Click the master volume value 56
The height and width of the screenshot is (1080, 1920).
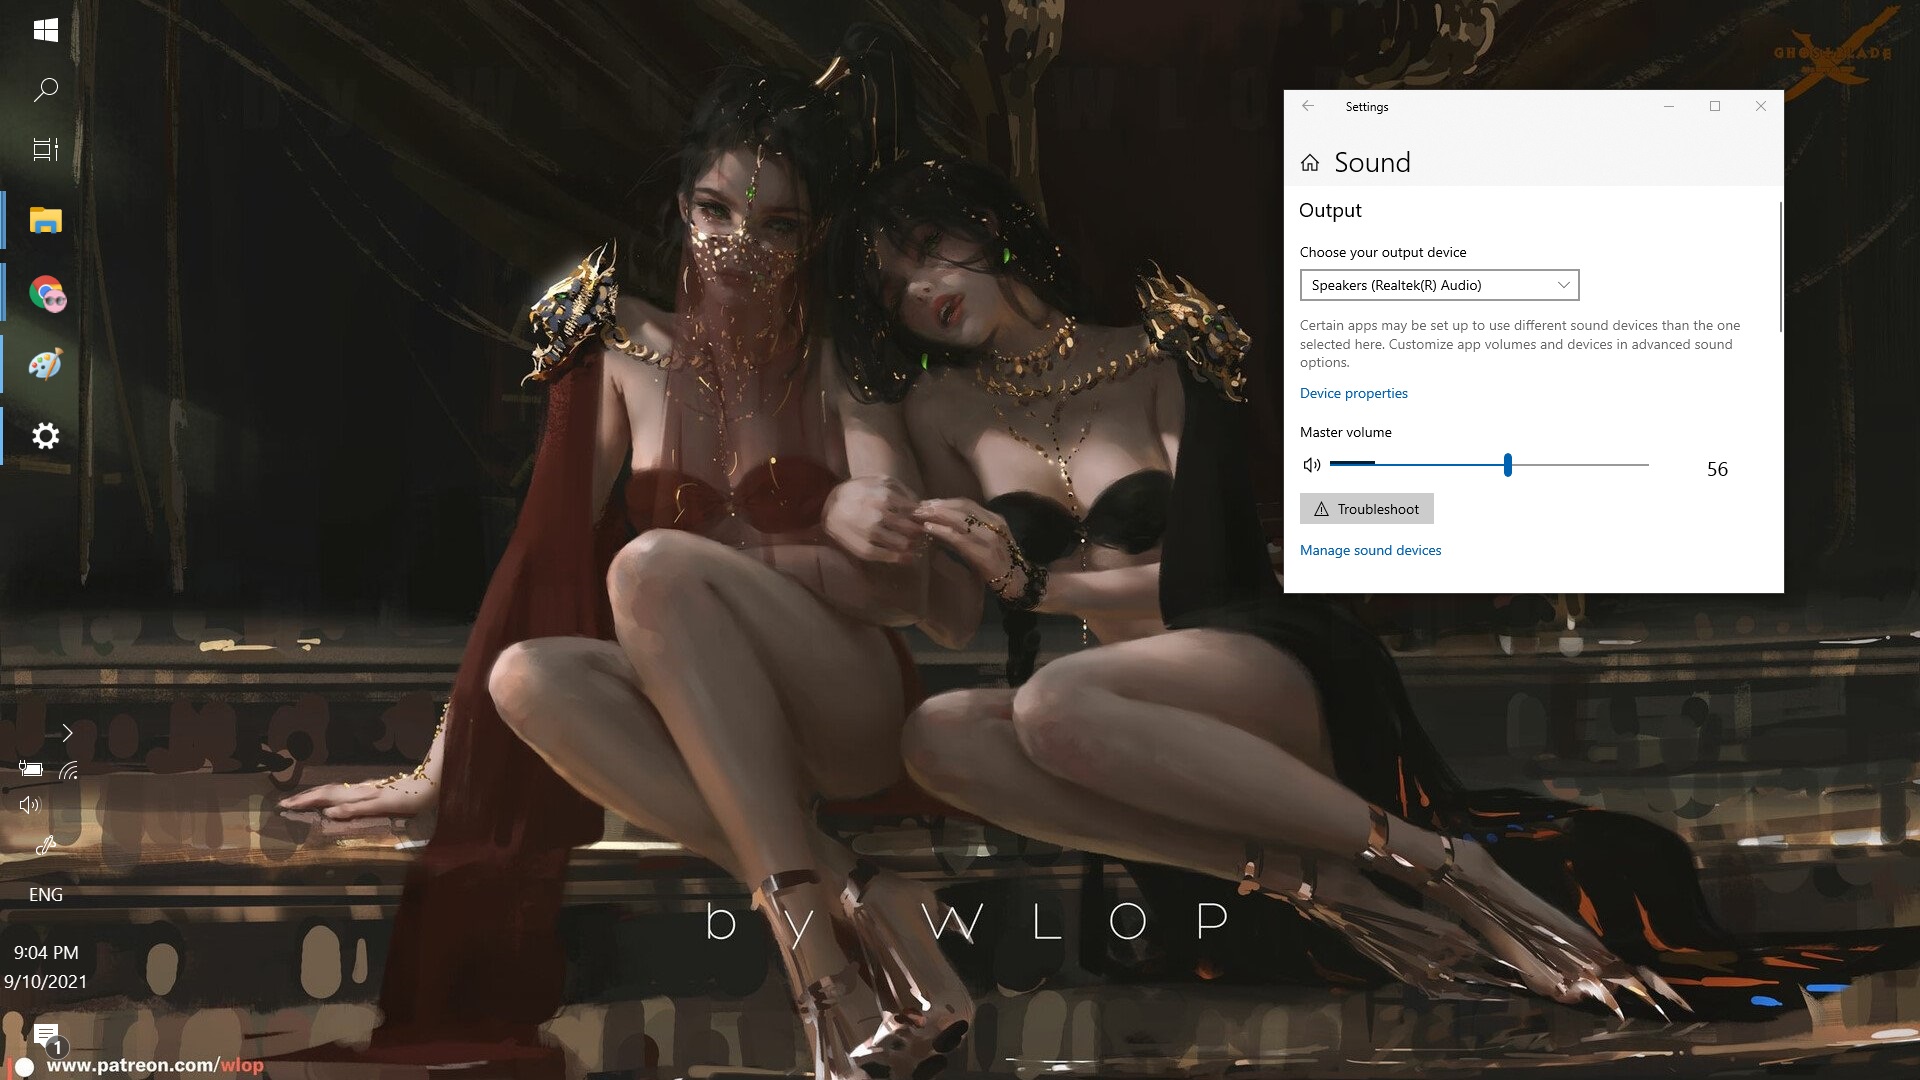pos(1717,469)
